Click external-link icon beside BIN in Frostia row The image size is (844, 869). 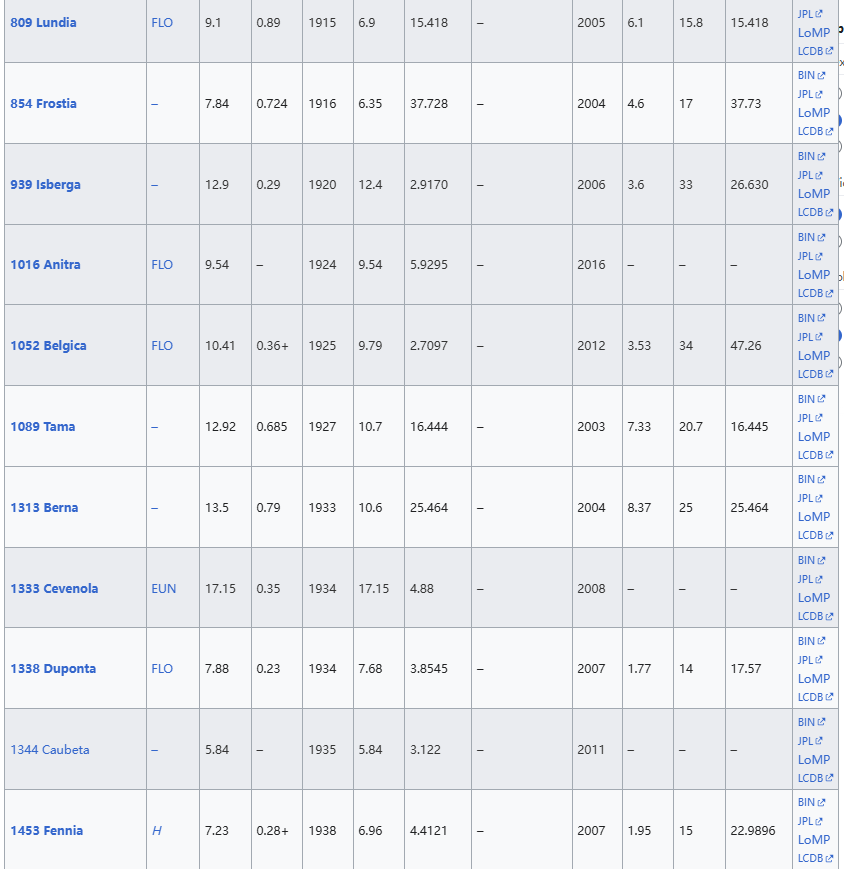pyautogui.click(x=822, y=76)
